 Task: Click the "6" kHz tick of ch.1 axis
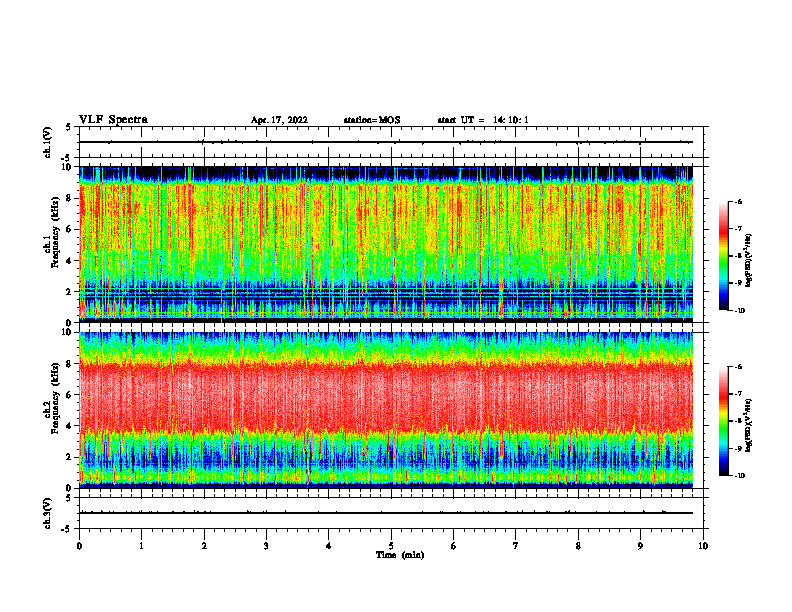click(69, 229)
